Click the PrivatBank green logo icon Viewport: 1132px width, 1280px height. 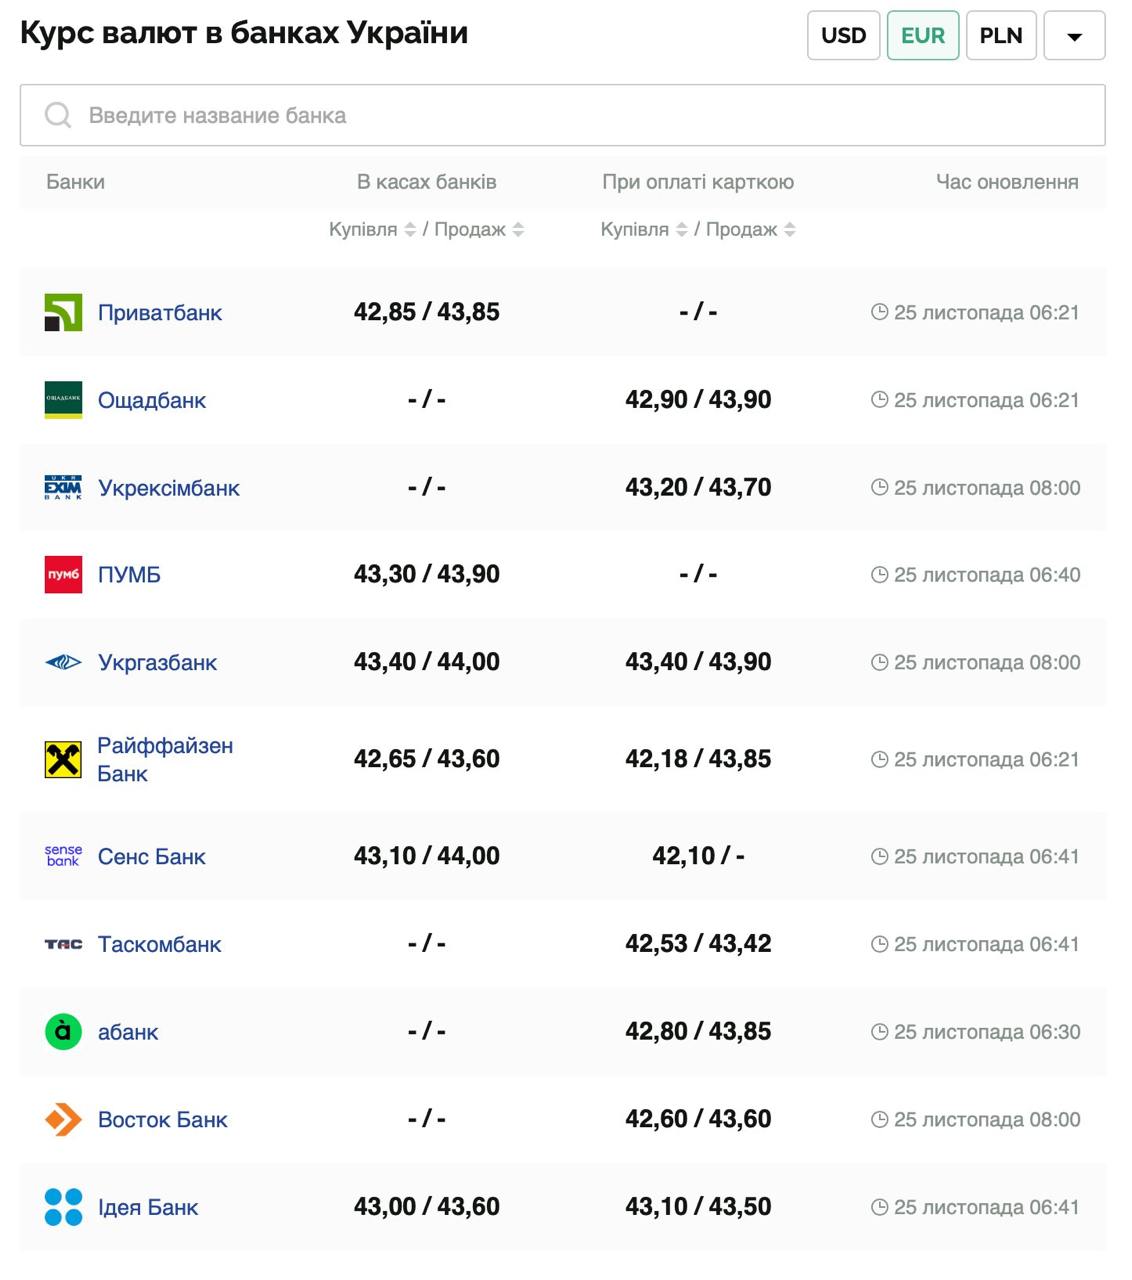point(63,312)
